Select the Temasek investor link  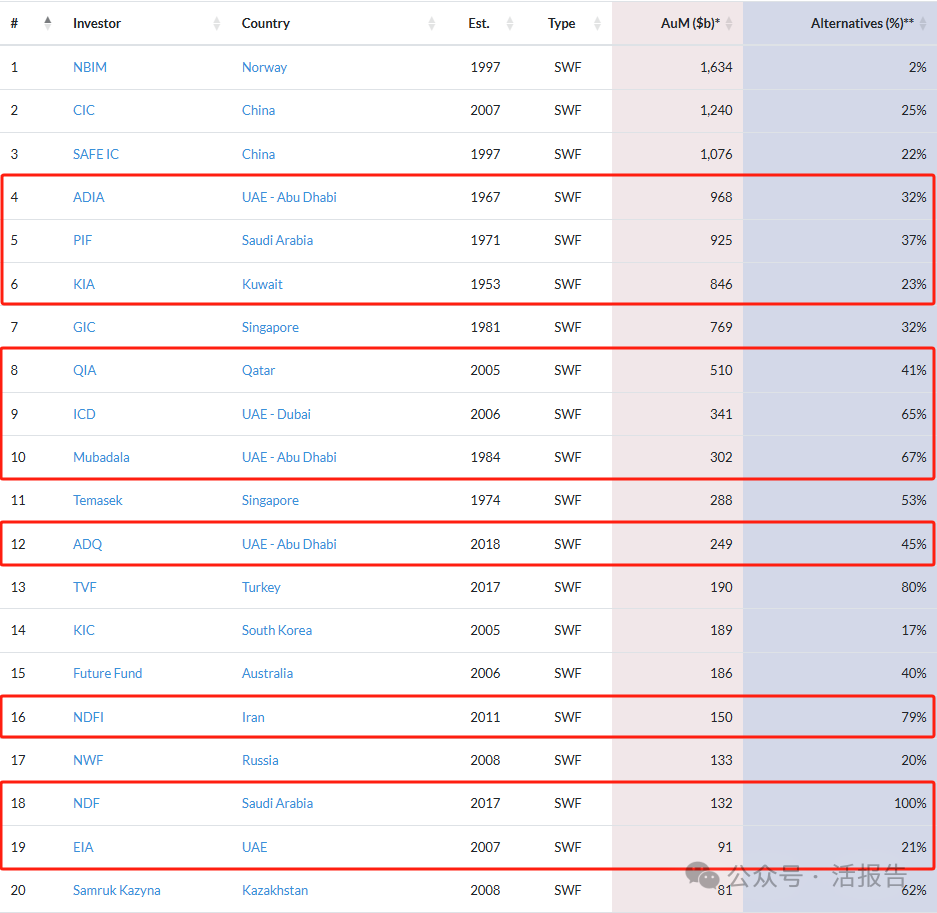coord(97,500)
